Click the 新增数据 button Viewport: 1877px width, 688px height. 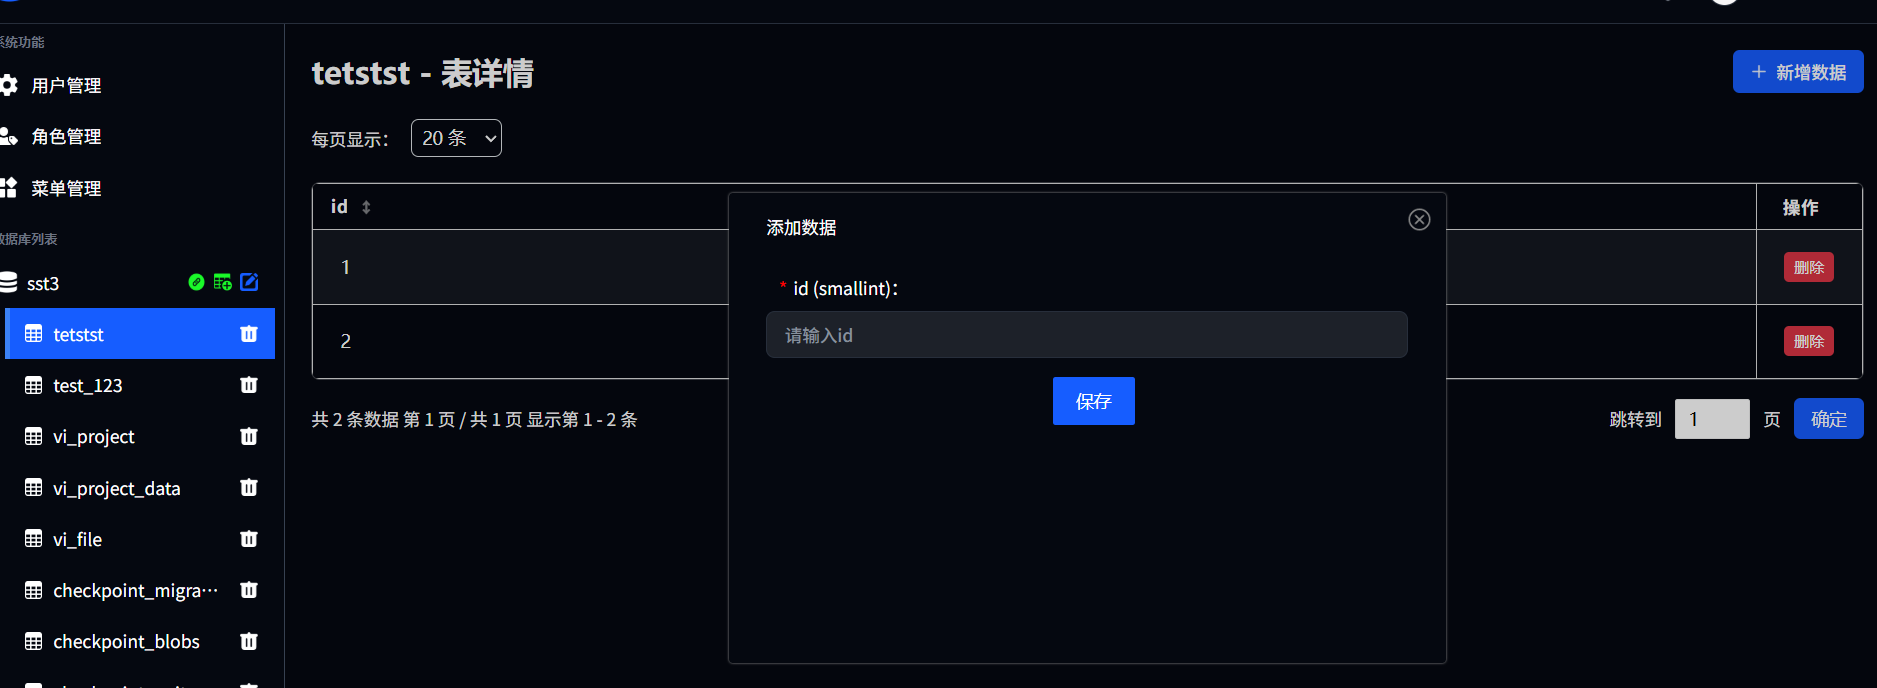click(1797, 72)
